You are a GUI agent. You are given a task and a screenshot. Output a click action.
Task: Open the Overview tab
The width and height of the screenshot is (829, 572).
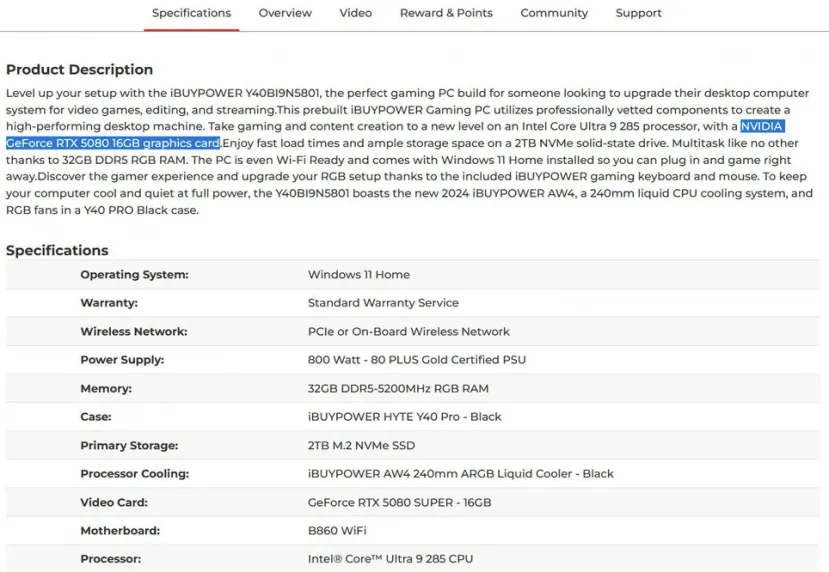[285, 13]
